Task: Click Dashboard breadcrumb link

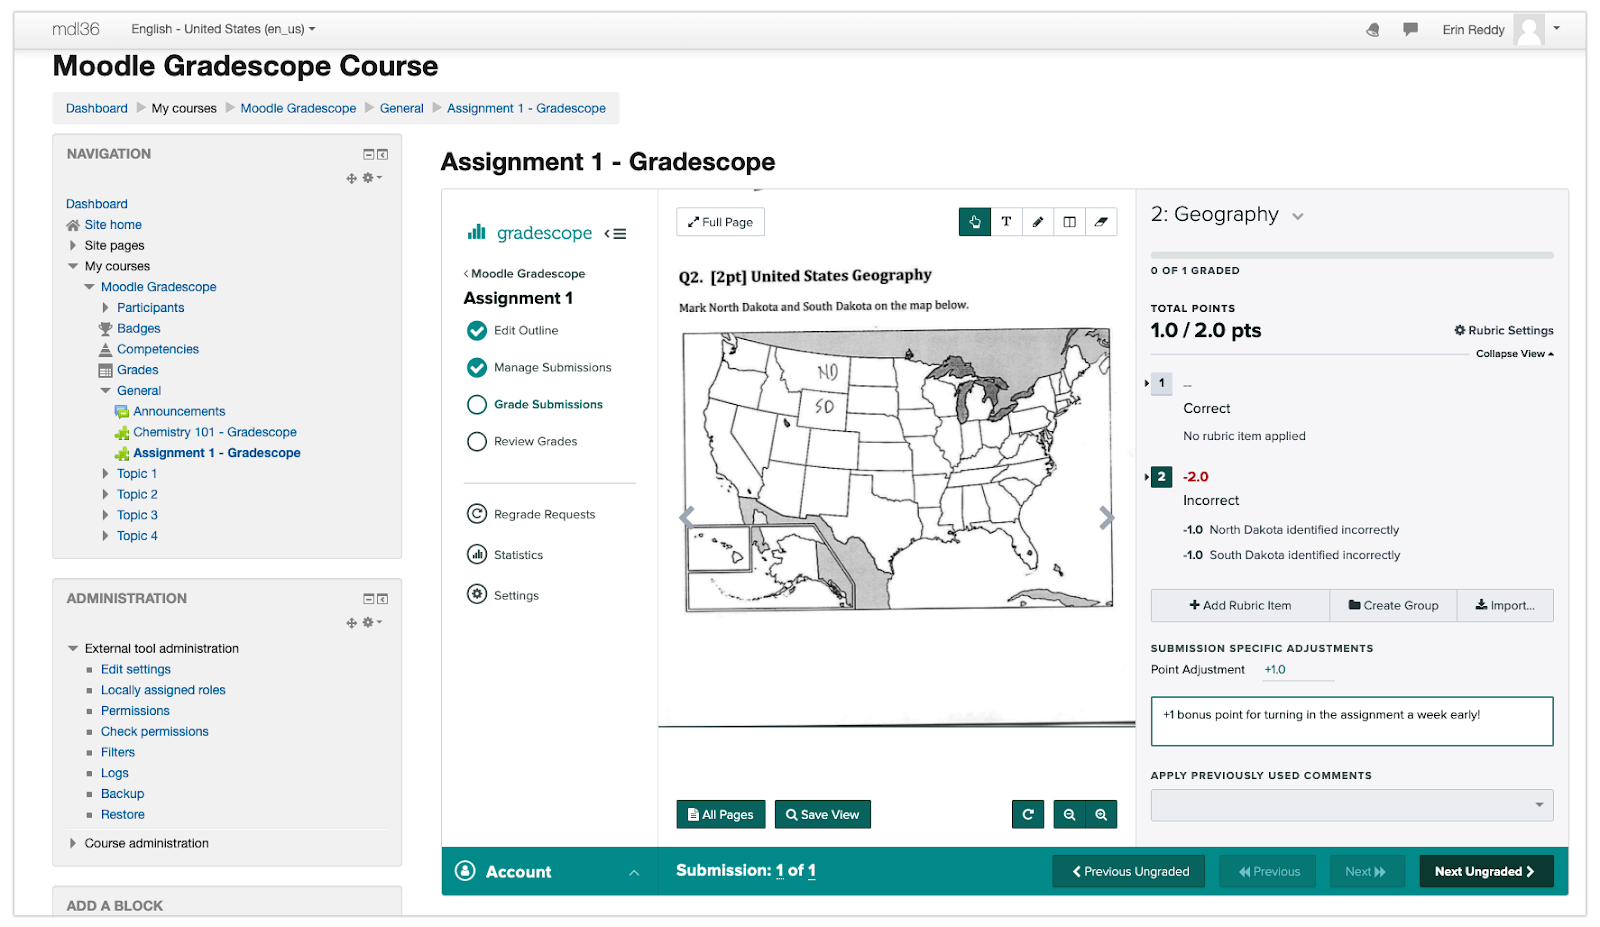Action: coord(97,108)
